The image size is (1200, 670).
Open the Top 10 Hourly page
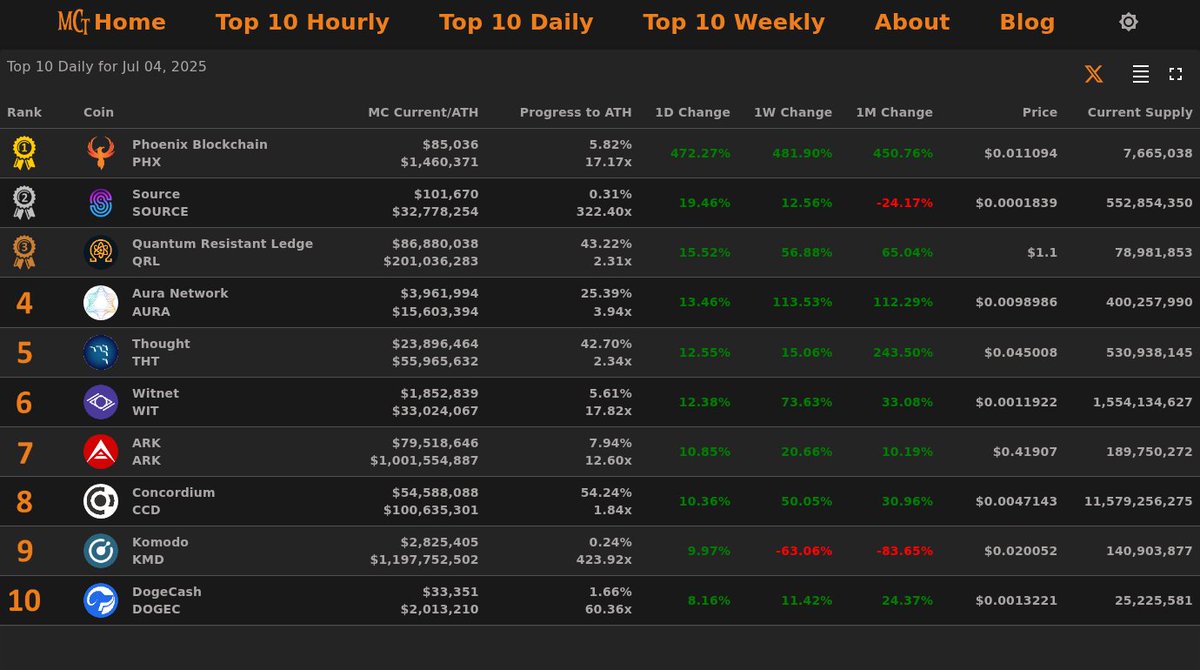pos(302,22)
